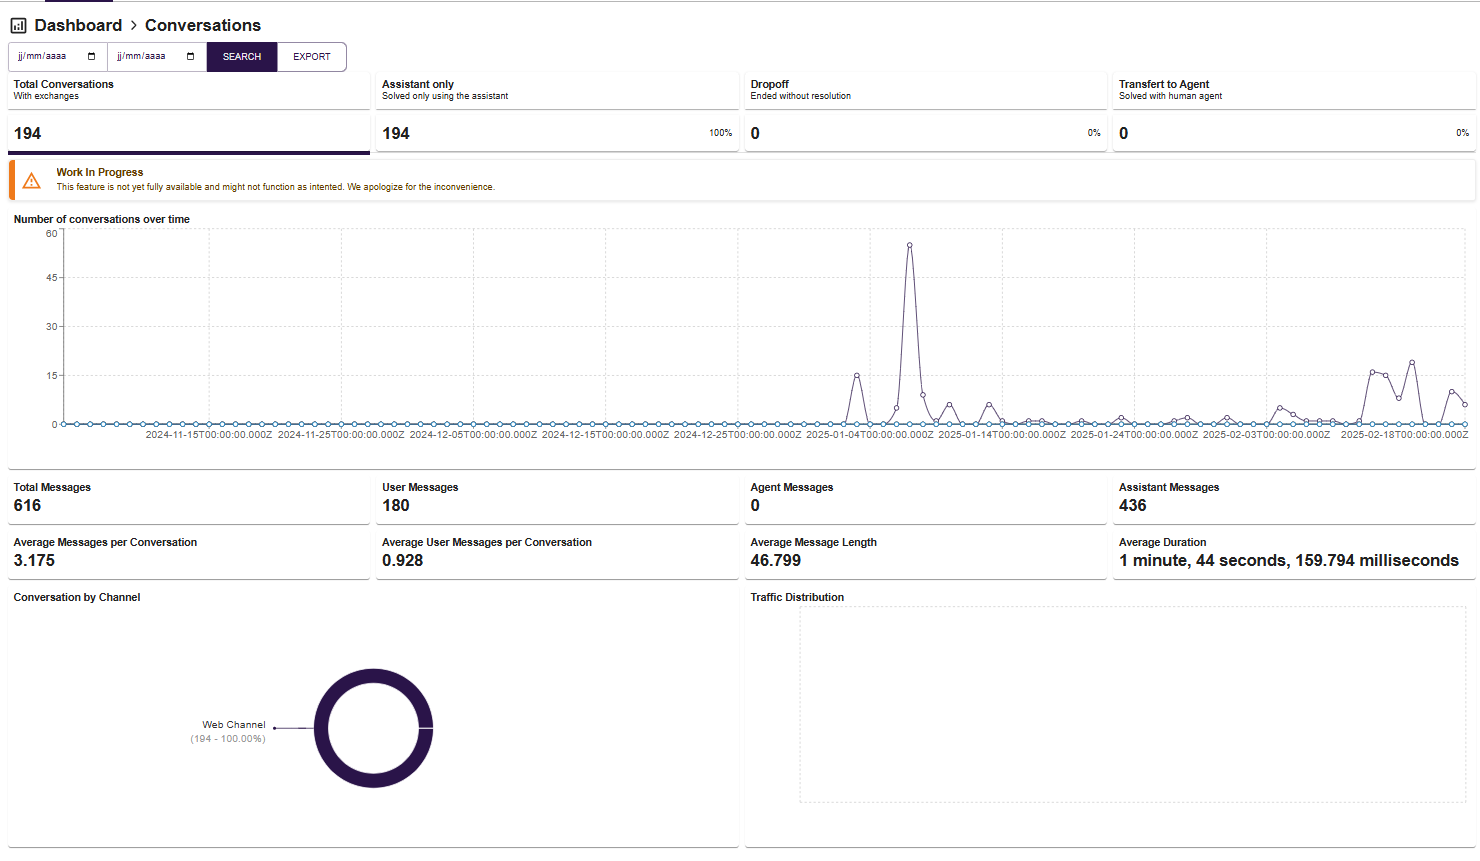Viewport: 1480px width, 861px height.
Task: Open calendar picker on first date field
Action: click(x=91, y=57)
